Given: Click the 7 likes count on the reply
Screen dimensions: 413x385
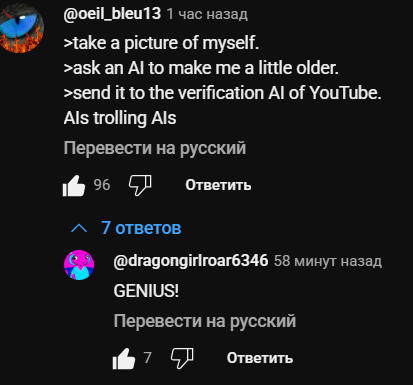Looking at the screenshot, I should (148, 358).
